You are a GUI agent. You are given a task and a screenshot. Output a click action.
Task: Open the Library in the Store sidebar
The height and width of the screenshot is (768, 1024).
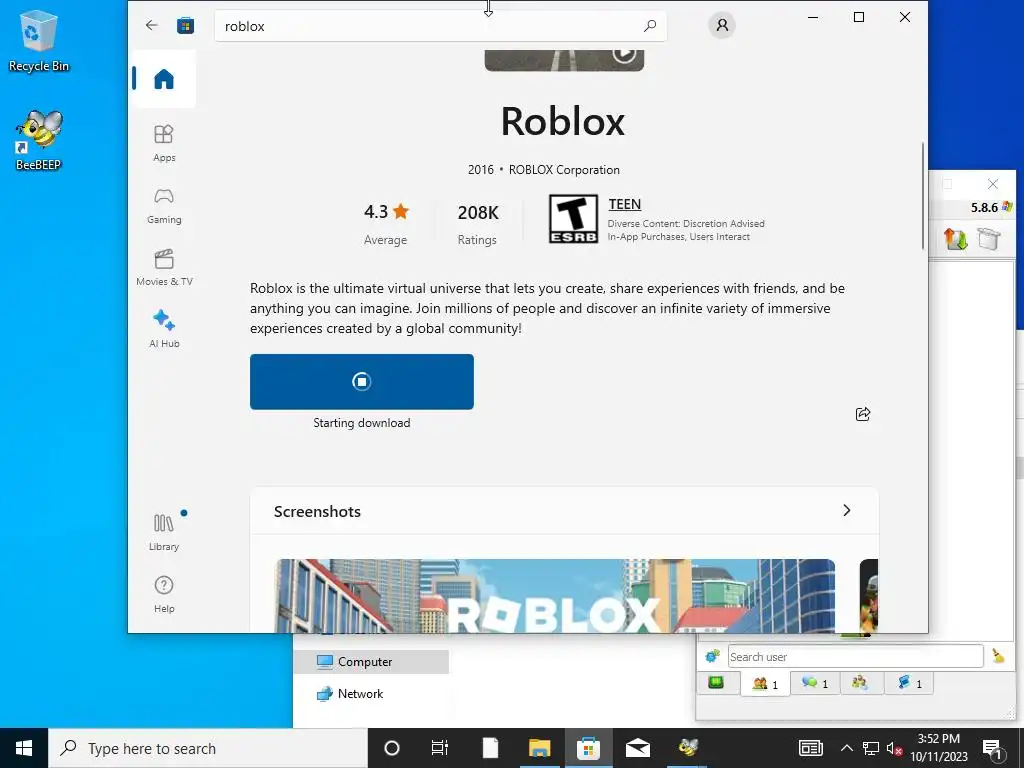pos(164,533)
